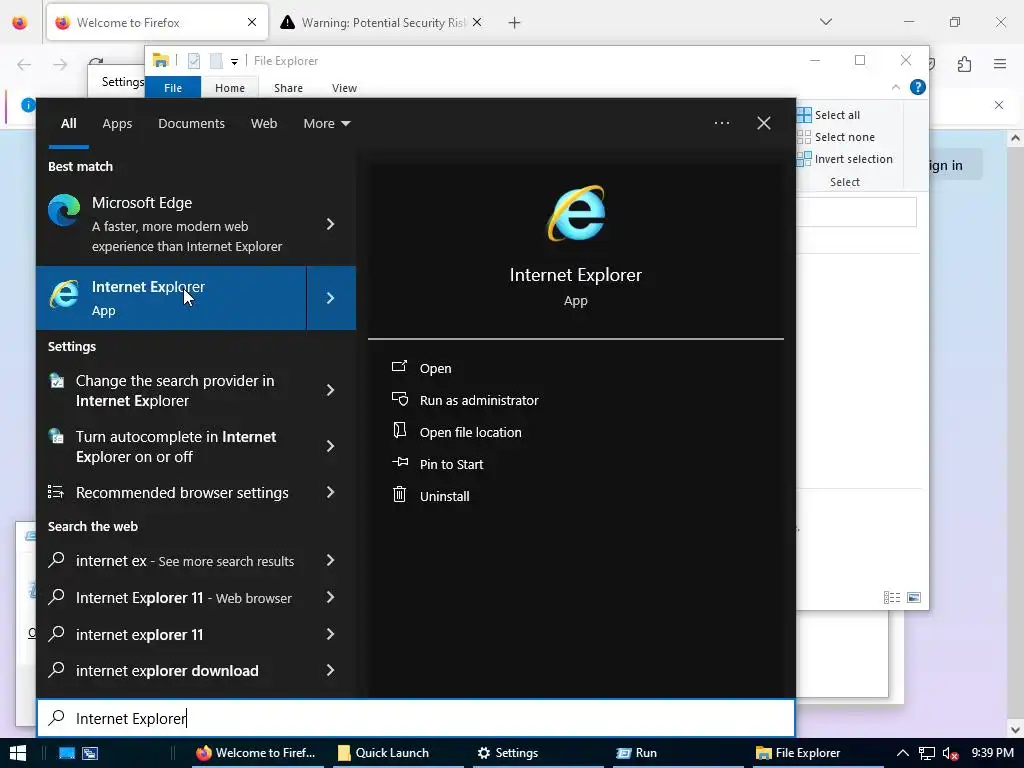Select Firefox 'Warning: Potential Security Risk' tab
Viewport: 1024px width, 768px height.
[x=381, y=23]
